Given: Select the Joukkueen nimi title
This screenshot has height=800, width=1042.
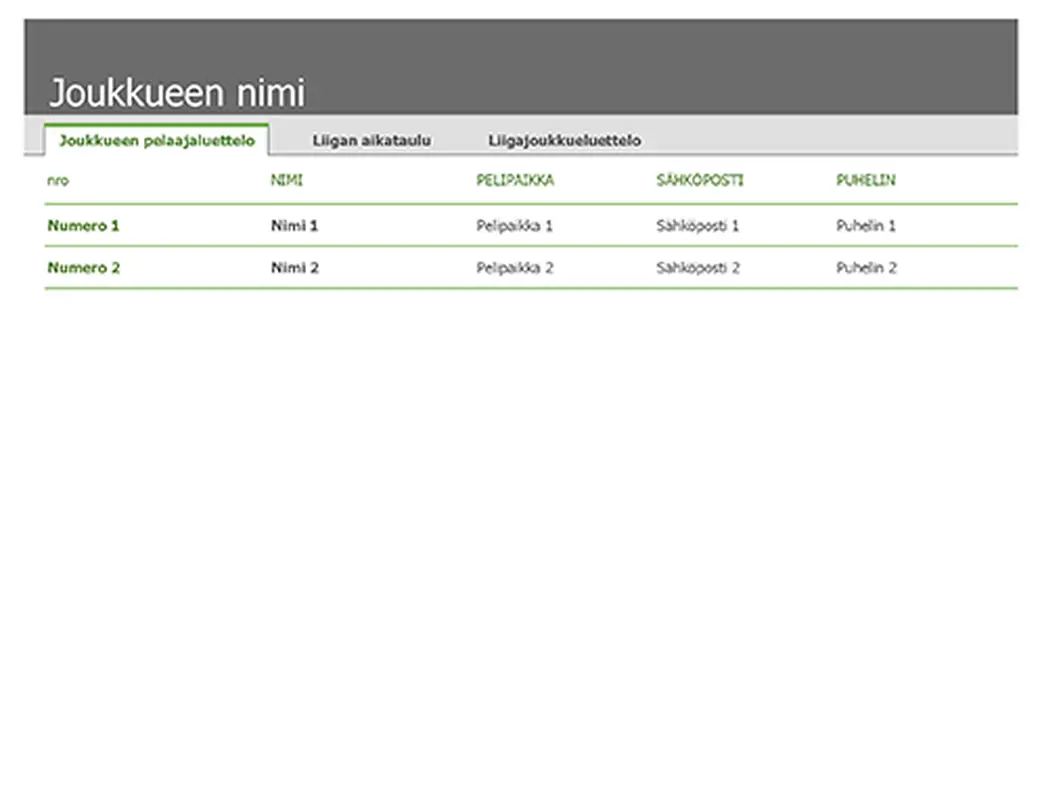Looking at the screenshot, I should coord(177,92).
